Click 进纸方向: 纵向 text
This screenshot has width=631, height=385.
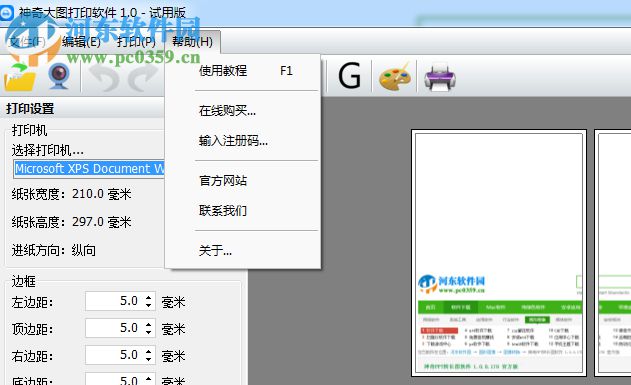[x=54, y=250]
